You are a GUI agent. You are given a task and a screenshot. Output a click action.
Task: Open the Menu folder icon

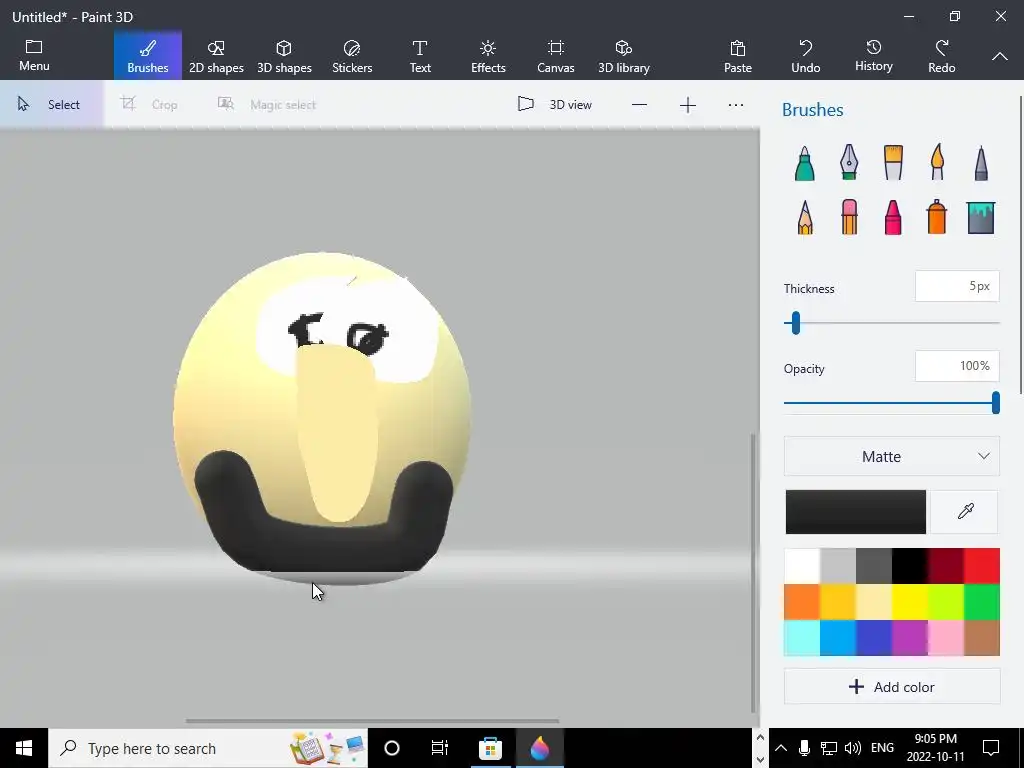pyautogui.click(x=34, y=56)
